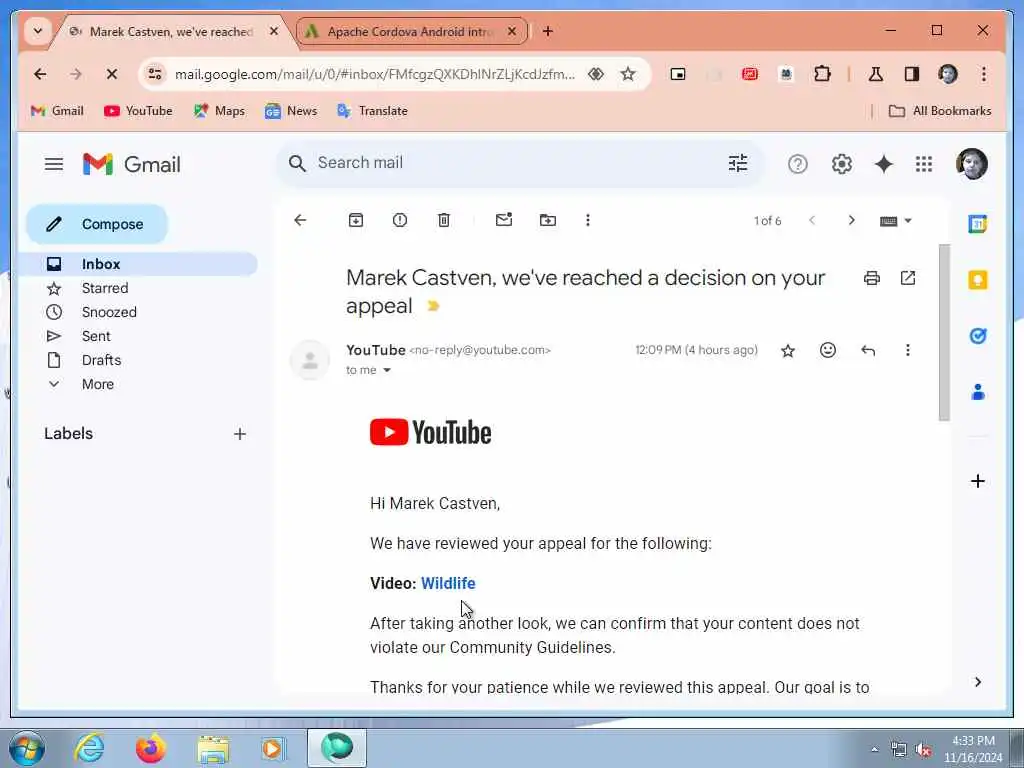Hide side panel chevron
Viewport: 1024px width, 768px height.
tap(977, 682)
